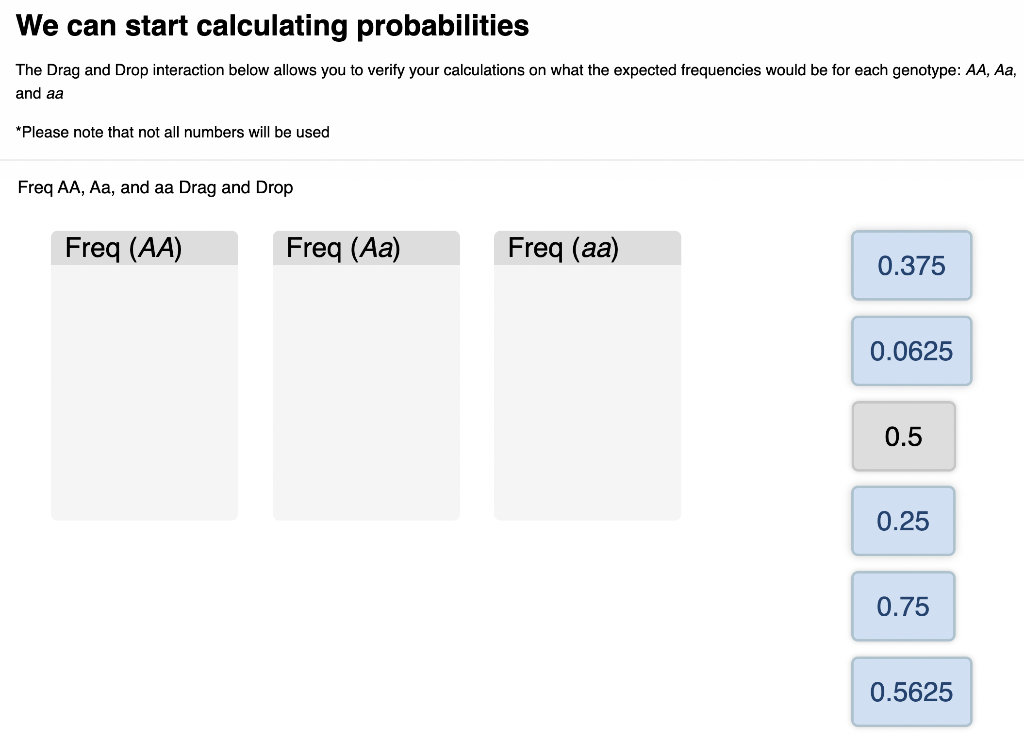Select the 0.375 number tile

point(911,265)
